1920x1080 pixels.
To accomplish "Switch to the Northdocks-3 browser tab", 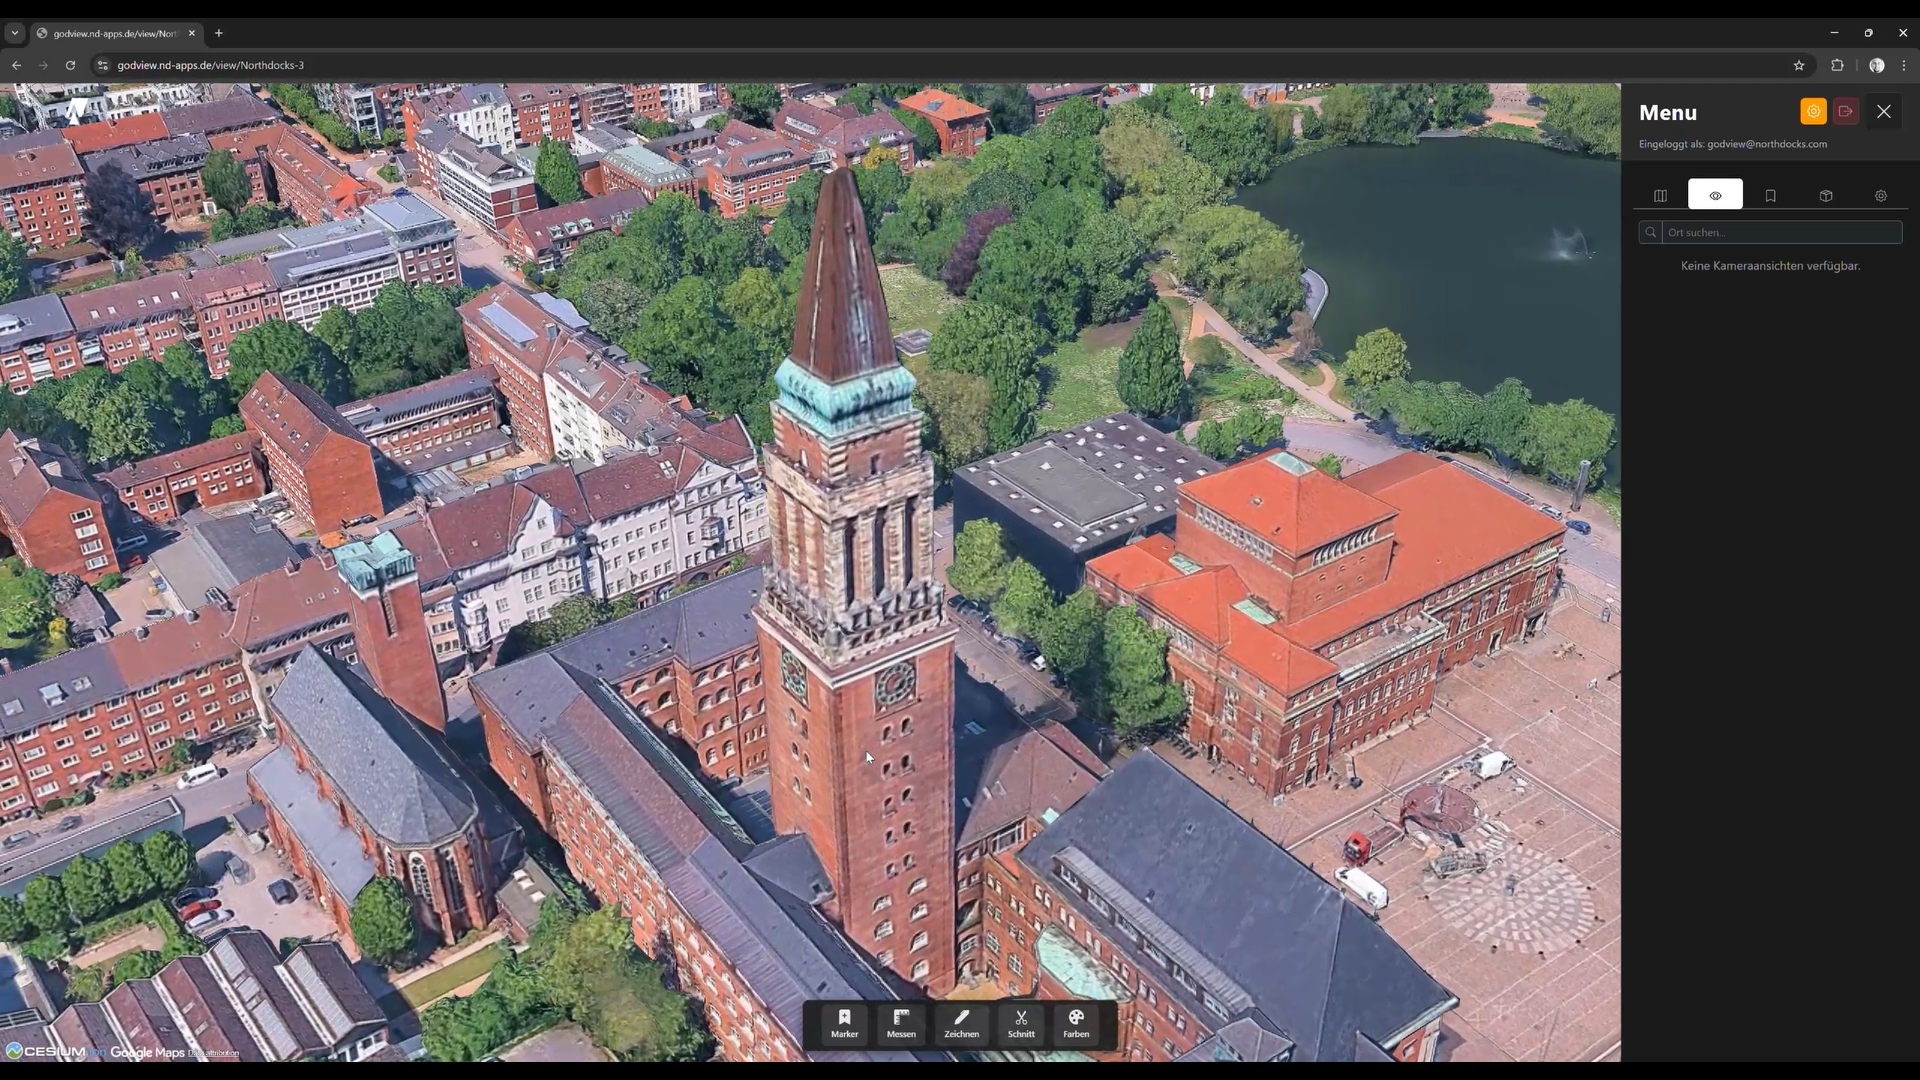I will coord(110,33).
